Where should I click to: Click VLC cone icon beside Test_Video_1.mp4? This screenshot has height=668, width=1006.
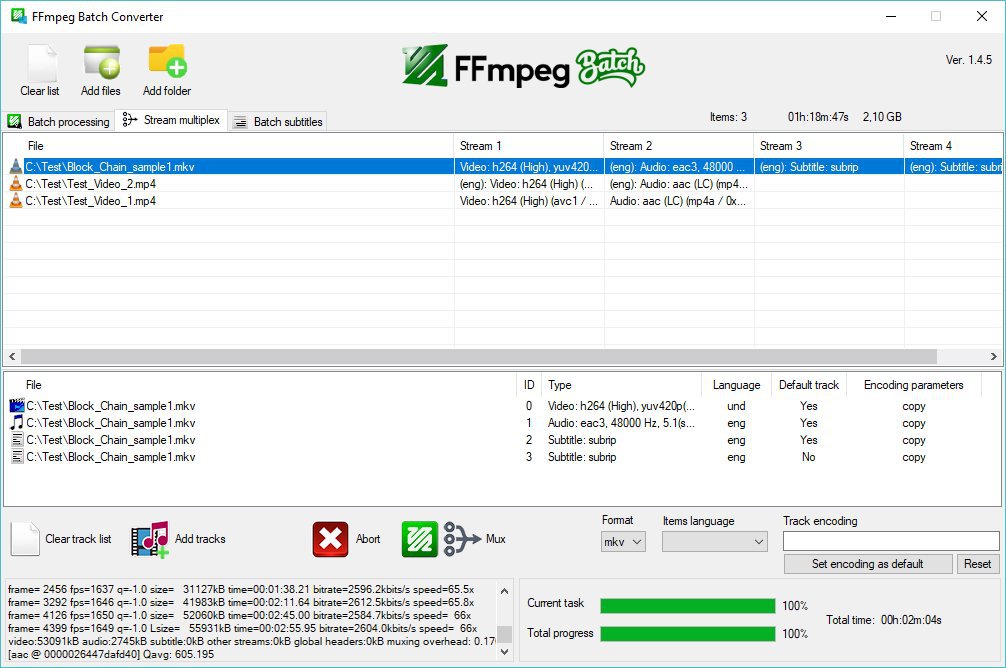click(16, 200)
